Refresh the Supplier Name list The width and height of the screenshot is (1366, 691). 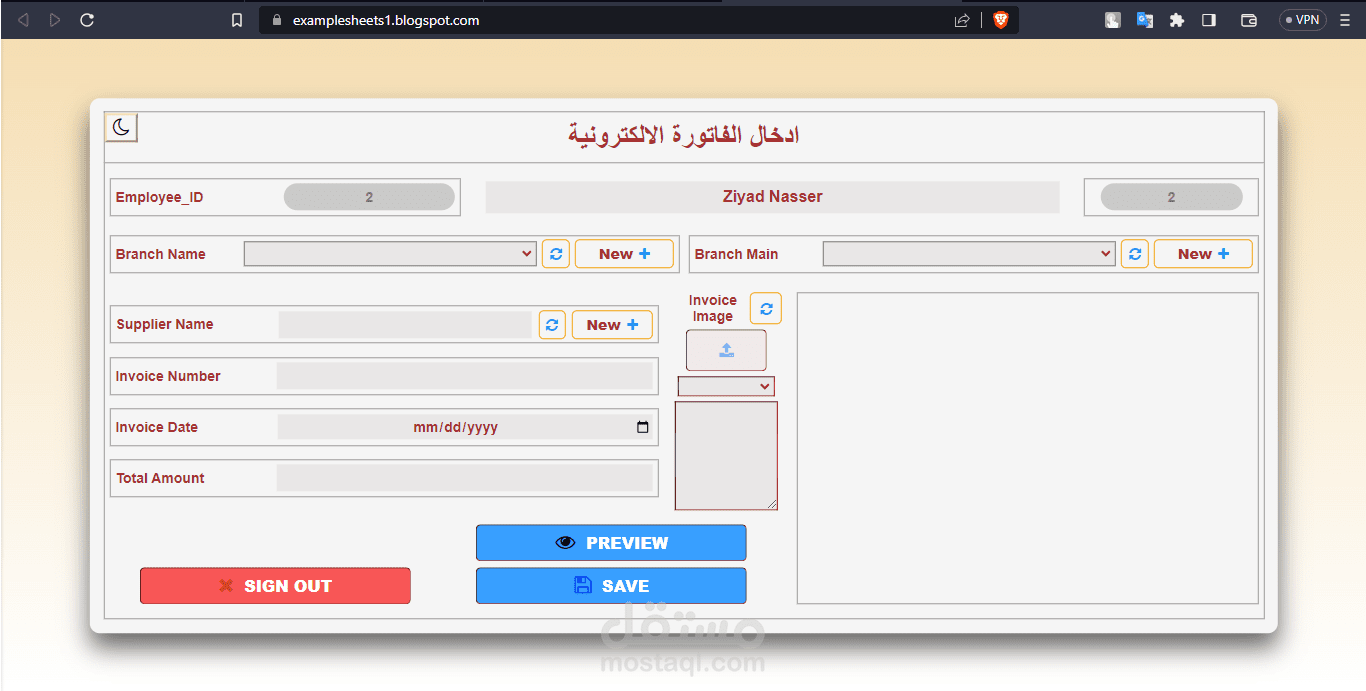[x=551, y=324]
